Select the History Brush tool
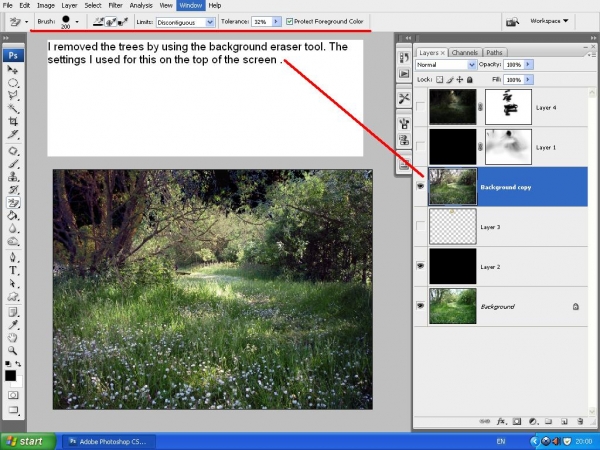This screenshot has height=450, width=600. coord(13,190)
